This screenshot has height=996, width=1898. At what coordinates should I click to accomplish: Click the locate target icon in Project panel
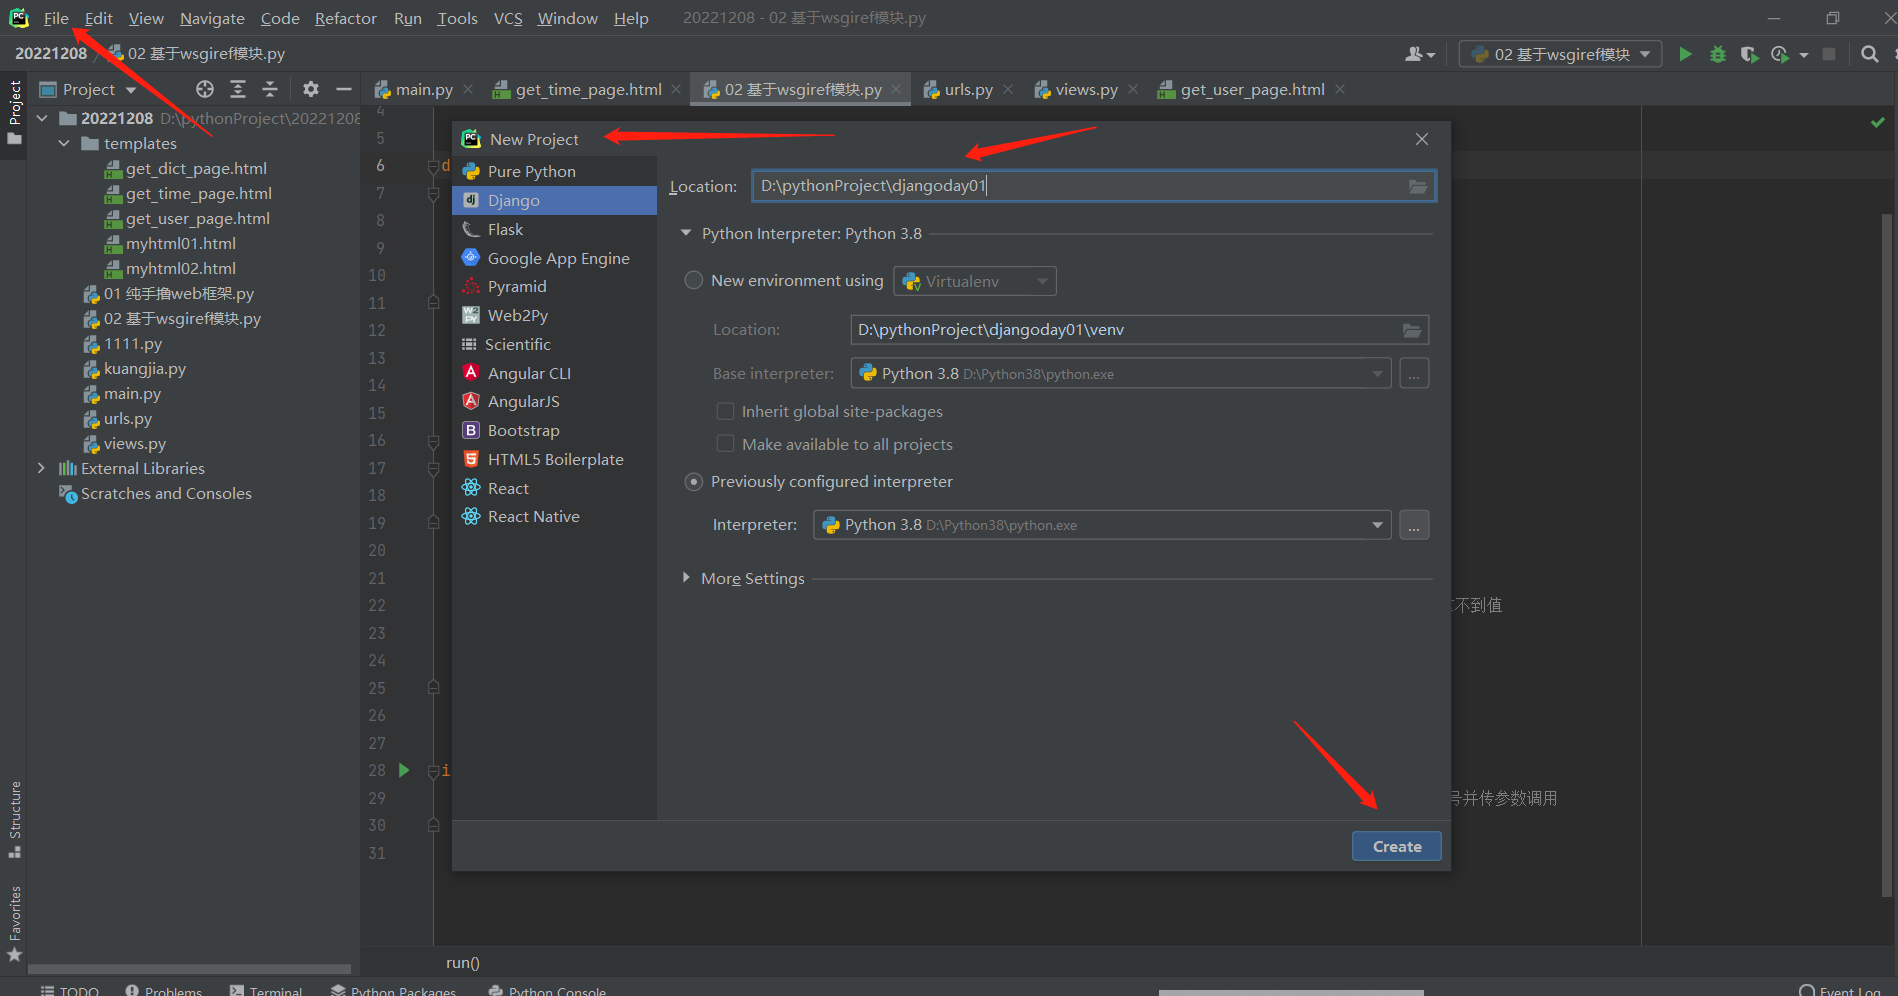[205, 89]
